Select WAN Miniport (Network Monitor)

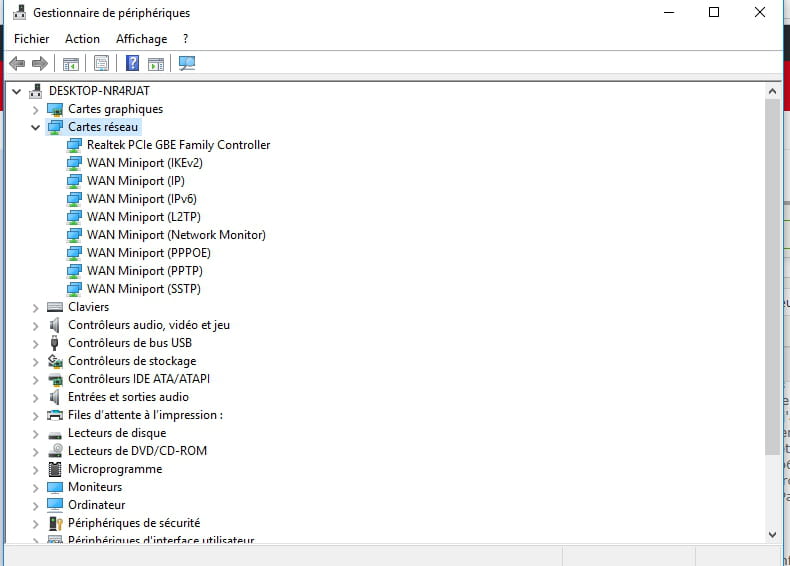coord(176,235)
